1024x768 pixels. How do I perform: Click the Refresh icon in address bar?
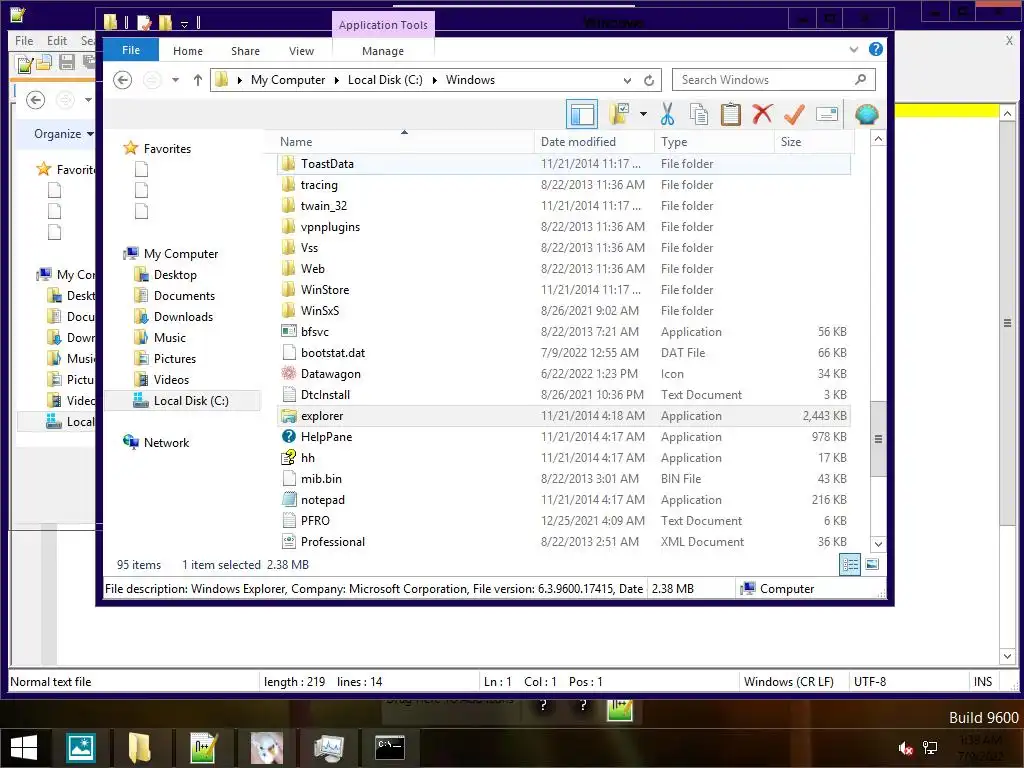point(649,80)
